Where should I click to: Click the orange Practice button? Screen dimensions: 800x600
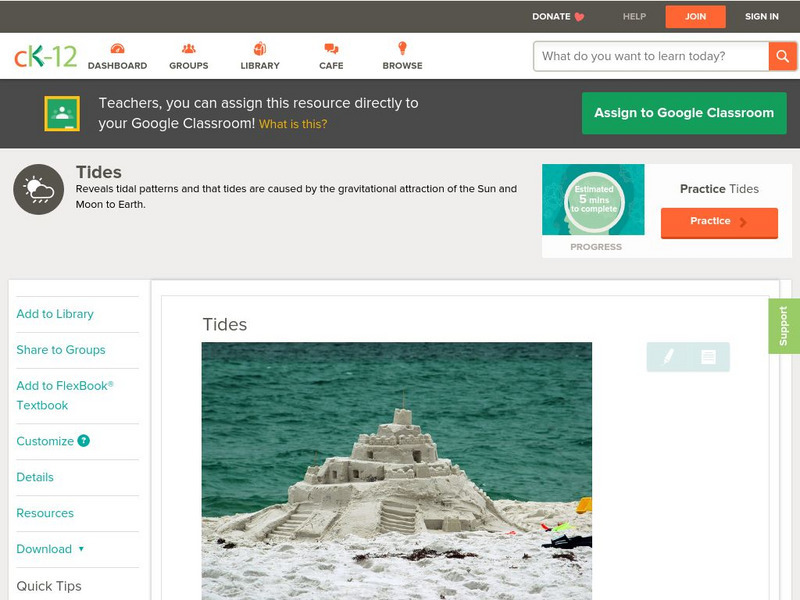(719, 222)
